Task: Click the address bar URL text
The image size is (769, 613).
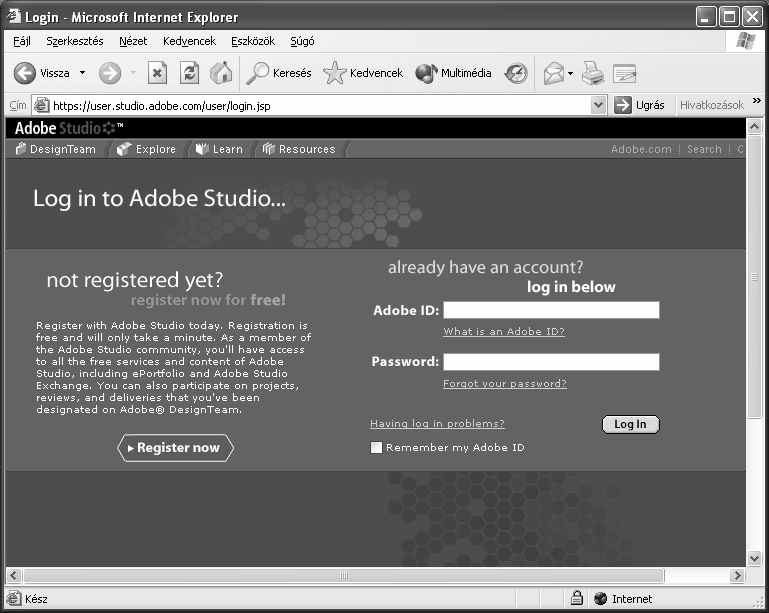Action: 162,106
